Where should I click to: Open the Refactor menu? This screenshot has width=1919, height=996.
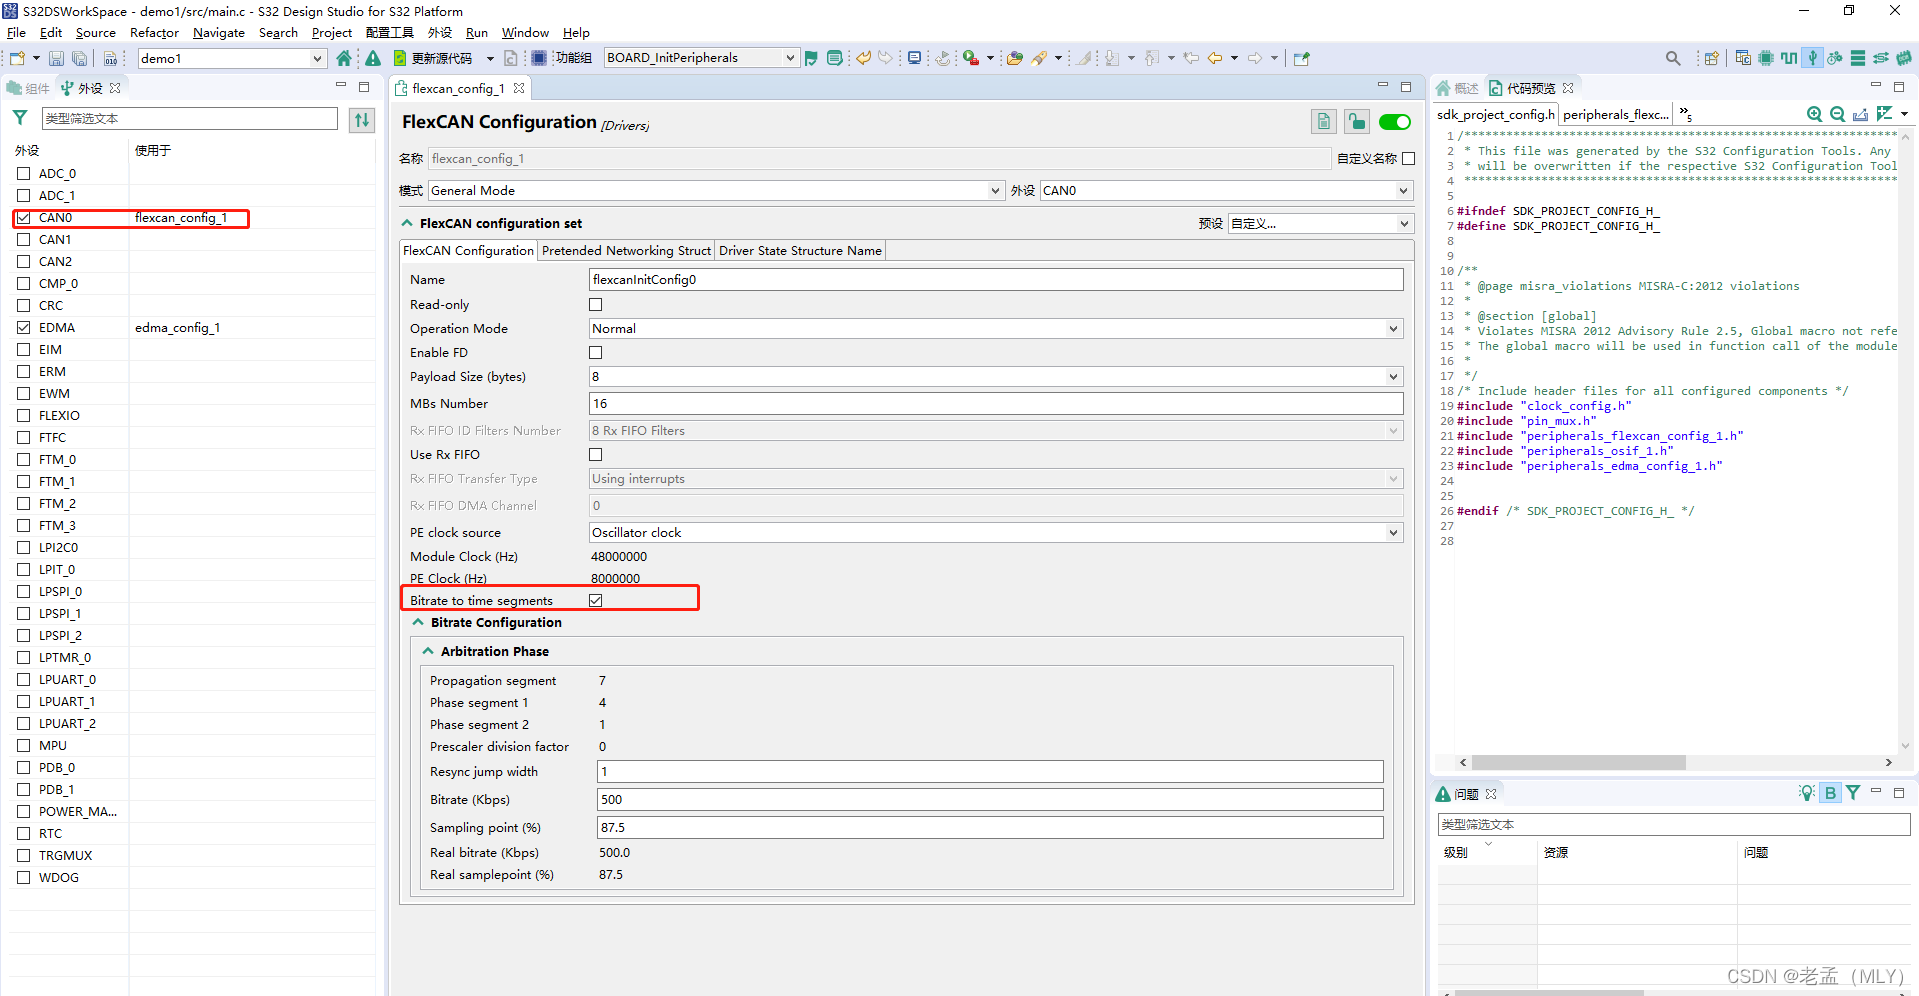(x=154, y=33)
